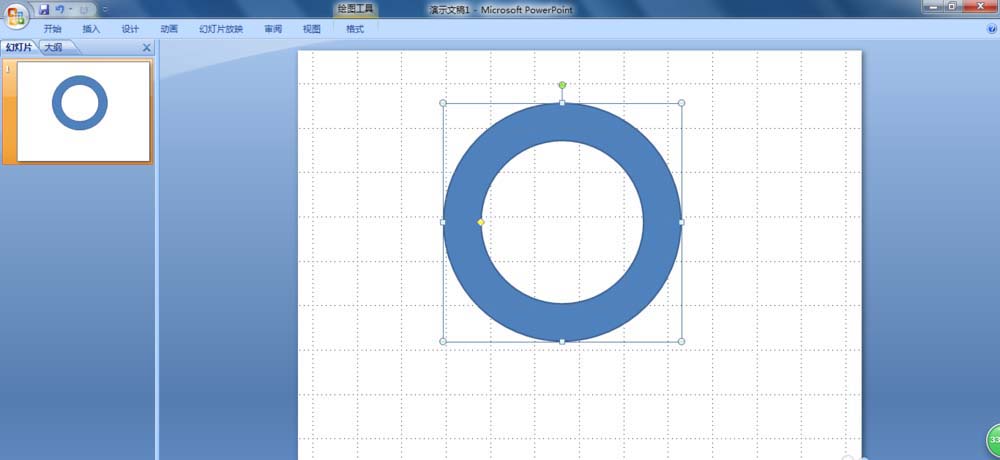Open the 开始 ribbon tab
1000x460 pixels.
(52, 29)
